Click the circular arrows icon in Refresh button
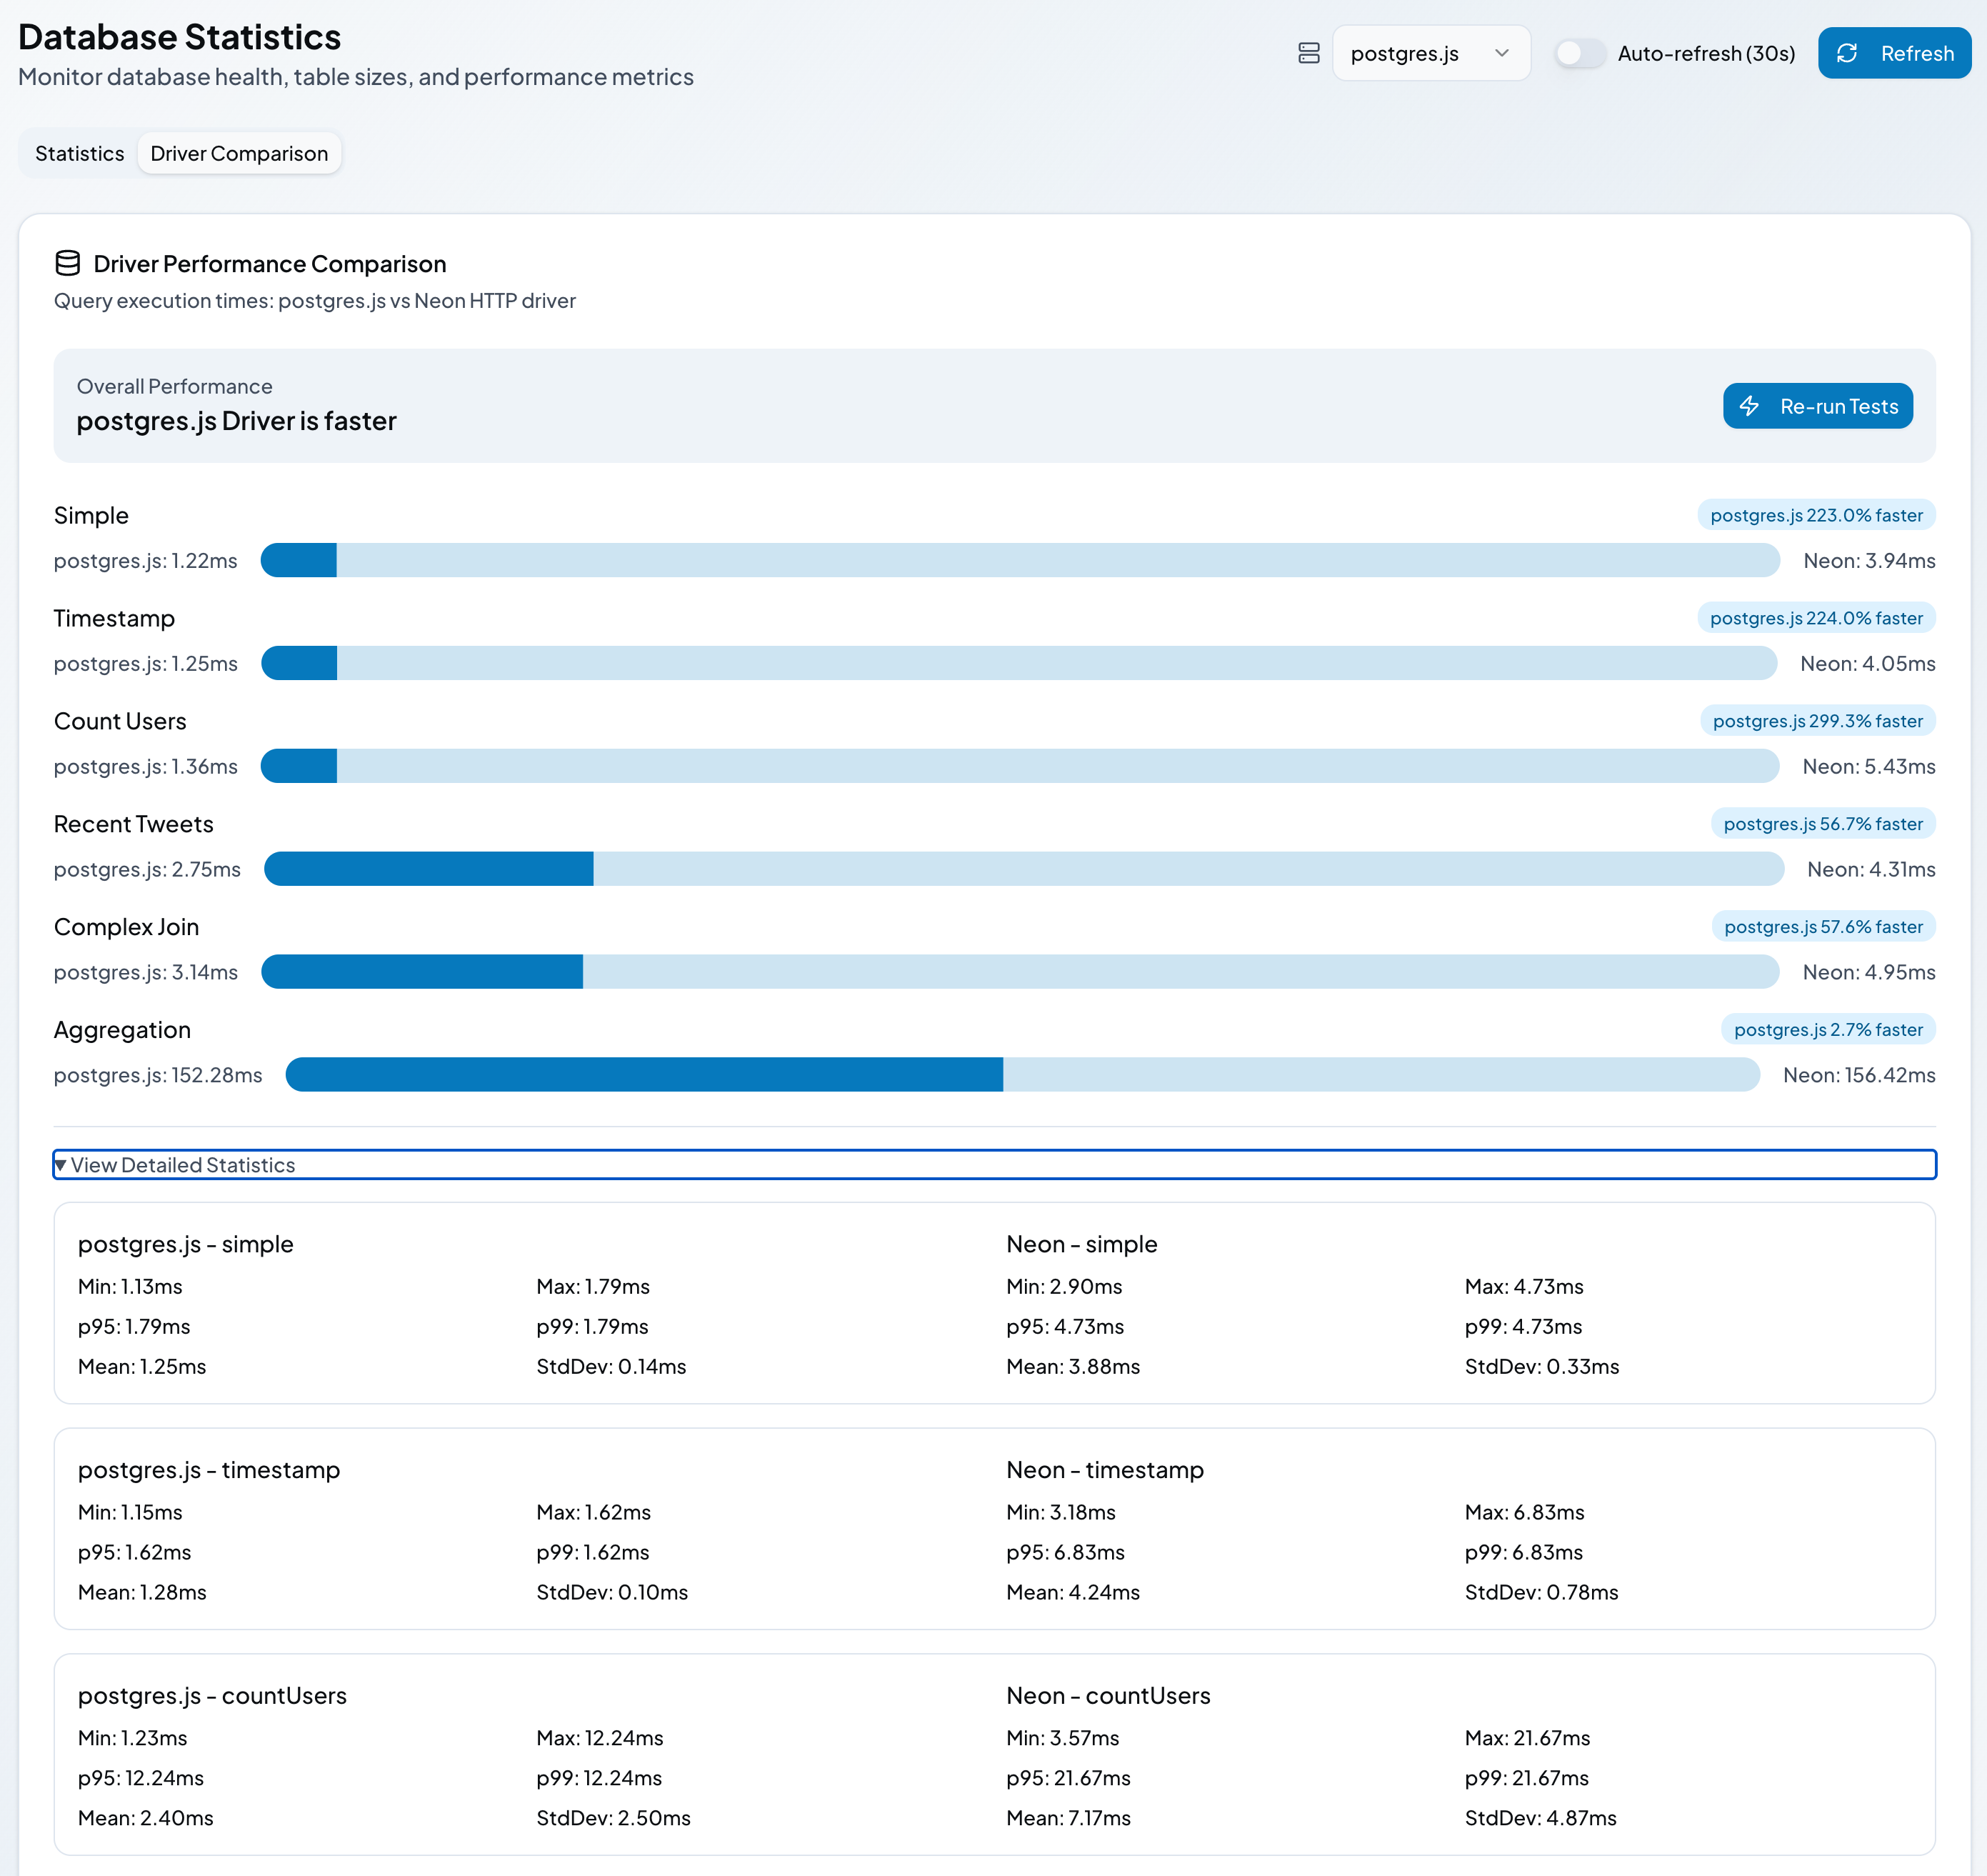This screenshot has height=1876, width=1987. 1847,53
